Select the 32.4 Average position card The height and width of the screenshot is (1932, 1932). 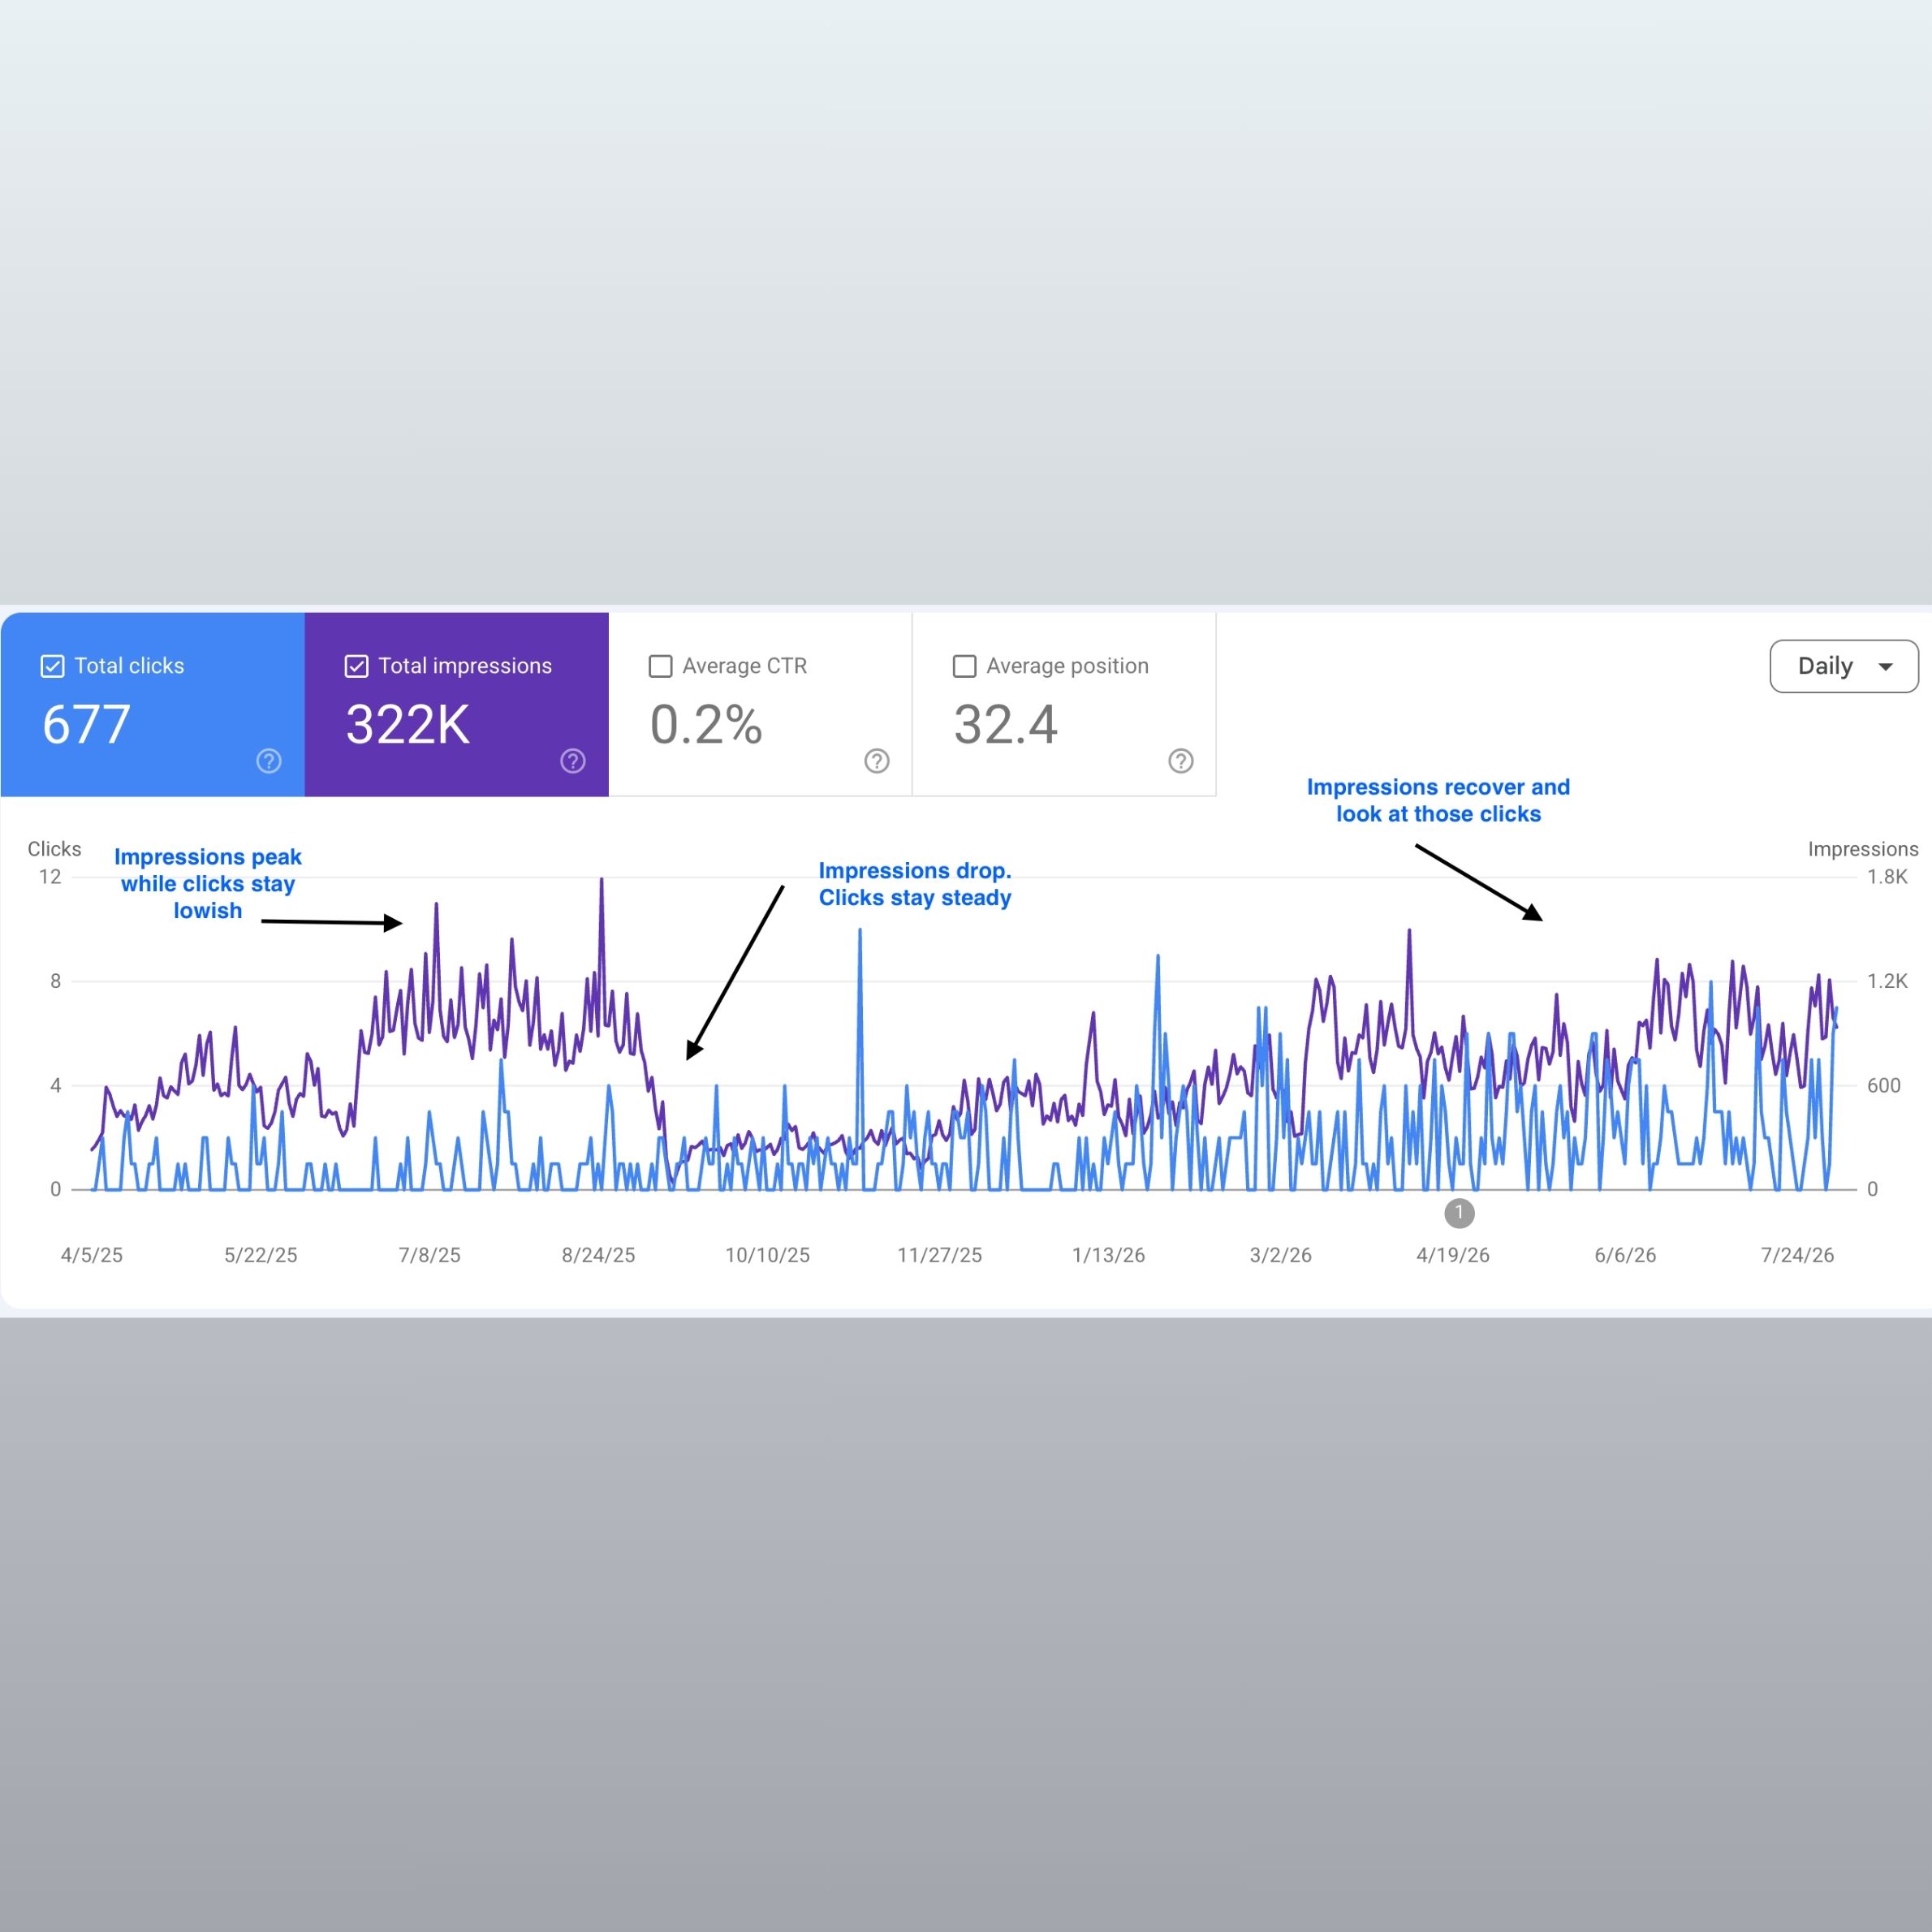point(1064,704)
